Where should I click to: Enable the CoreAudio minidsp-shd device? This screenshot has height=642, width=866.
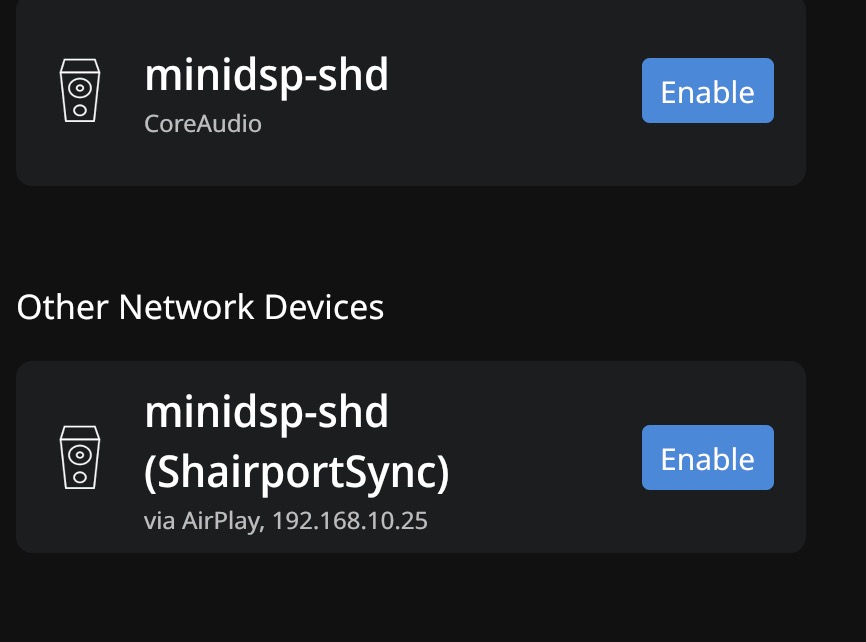tap(707, 91)
